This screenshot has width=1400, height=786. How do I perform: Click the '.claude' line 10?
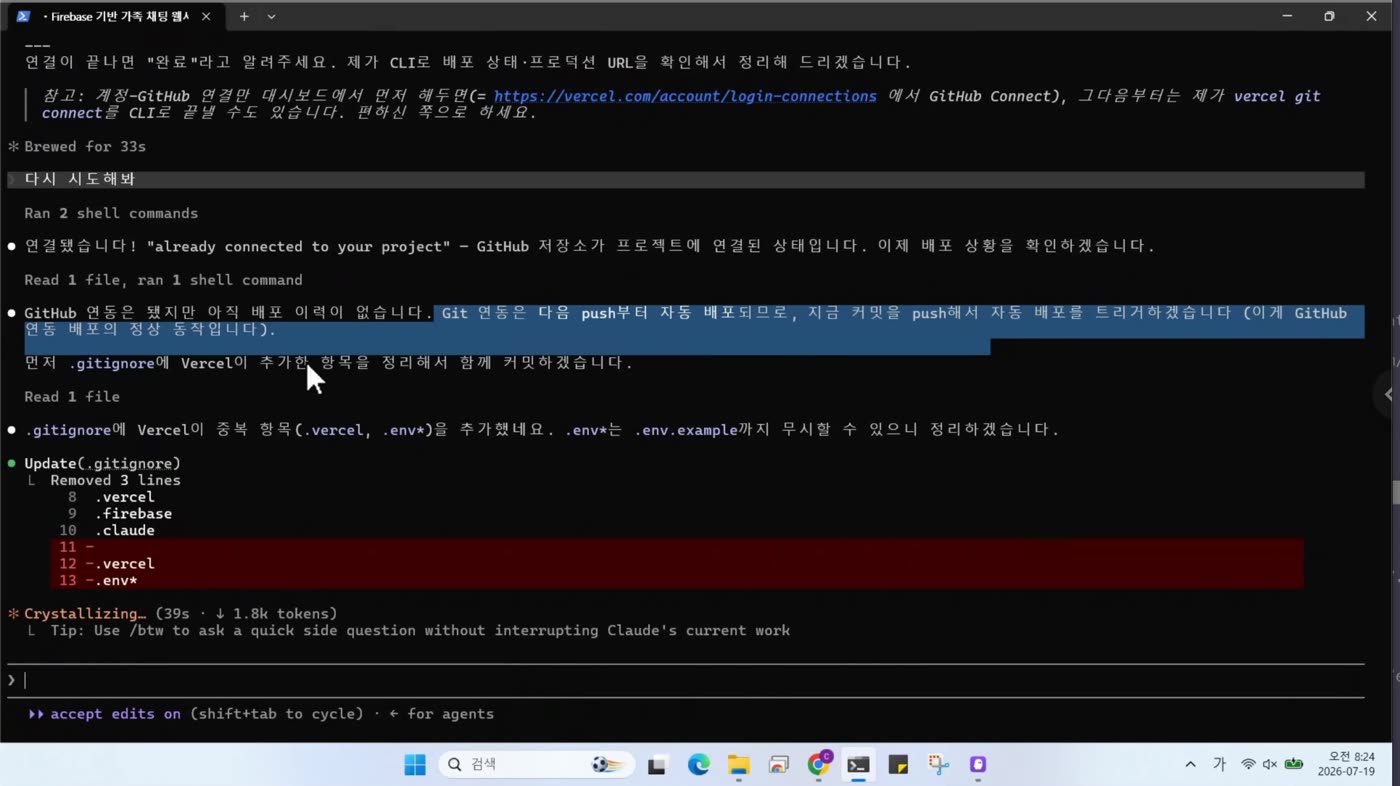tap(125, 530)
